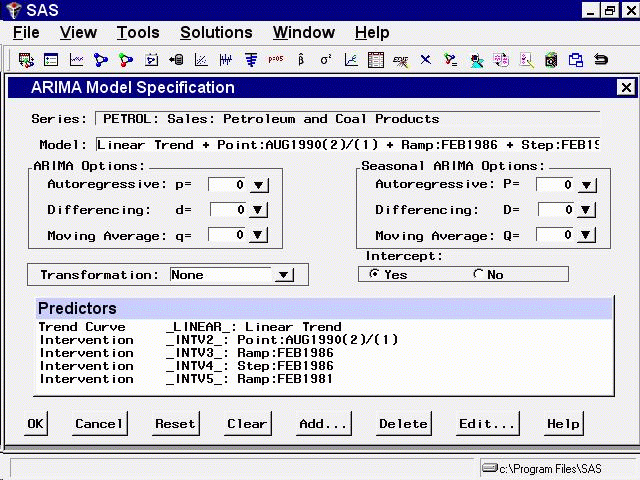Select the Intercept Yes radio button
Image resolution: width=640 pixels, height=480 pixels.
(x=373, y=274)
